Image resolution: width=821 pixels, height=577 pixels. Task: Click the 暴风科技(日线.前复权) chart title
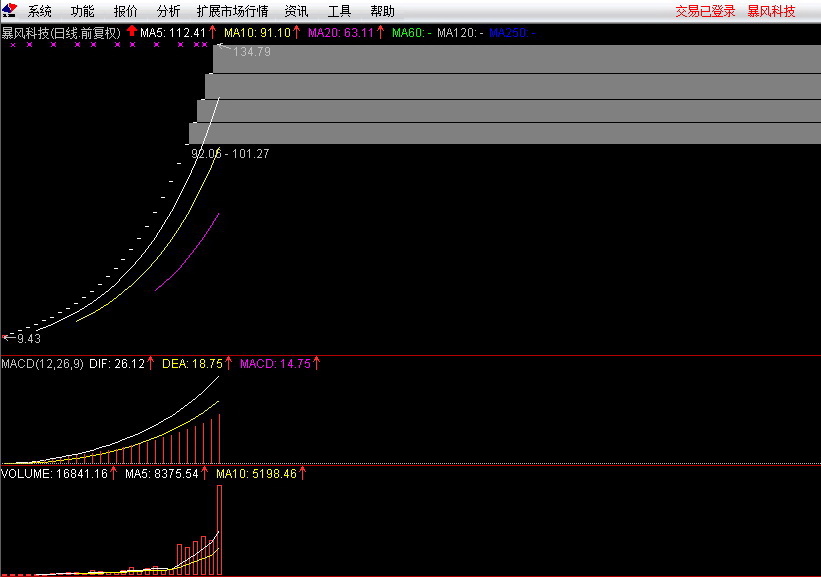click(x=61, y=33)
